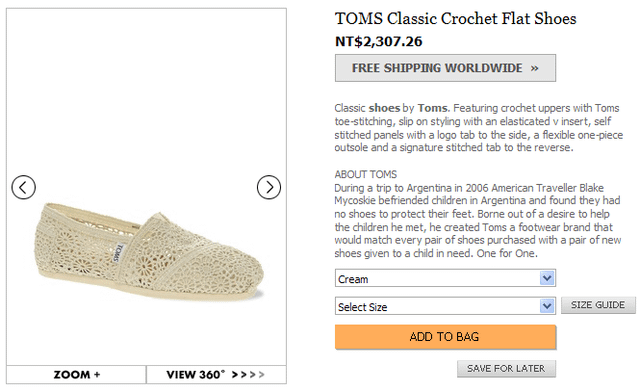Click the plus sign beside ZOOM
The width and height of the screenshot is (640, 391).
point(97,375)
